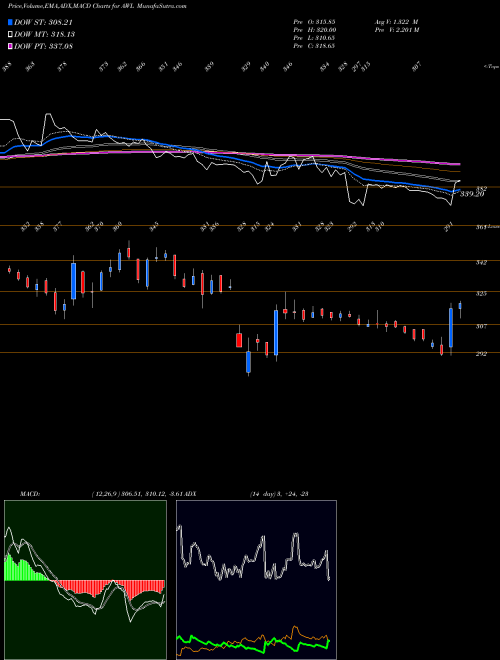Click the Pre C: 318.65 value
500x660 pixels.
[314, 45]
